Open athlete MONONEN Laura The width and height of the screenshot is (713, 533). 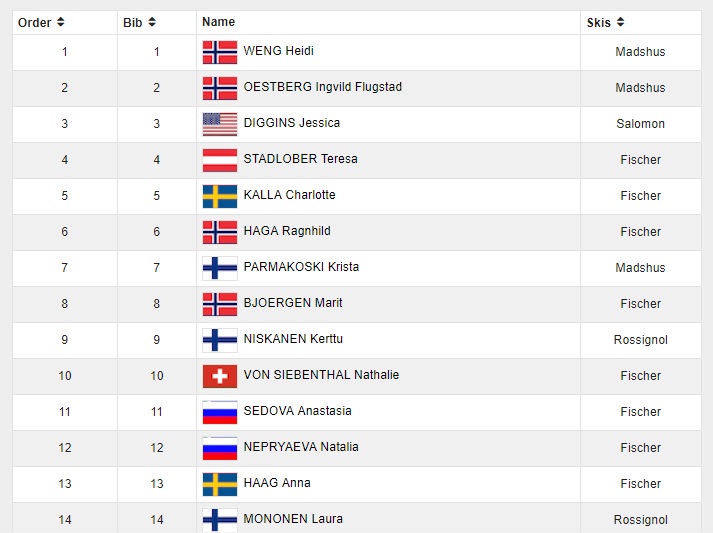point(293,519)
